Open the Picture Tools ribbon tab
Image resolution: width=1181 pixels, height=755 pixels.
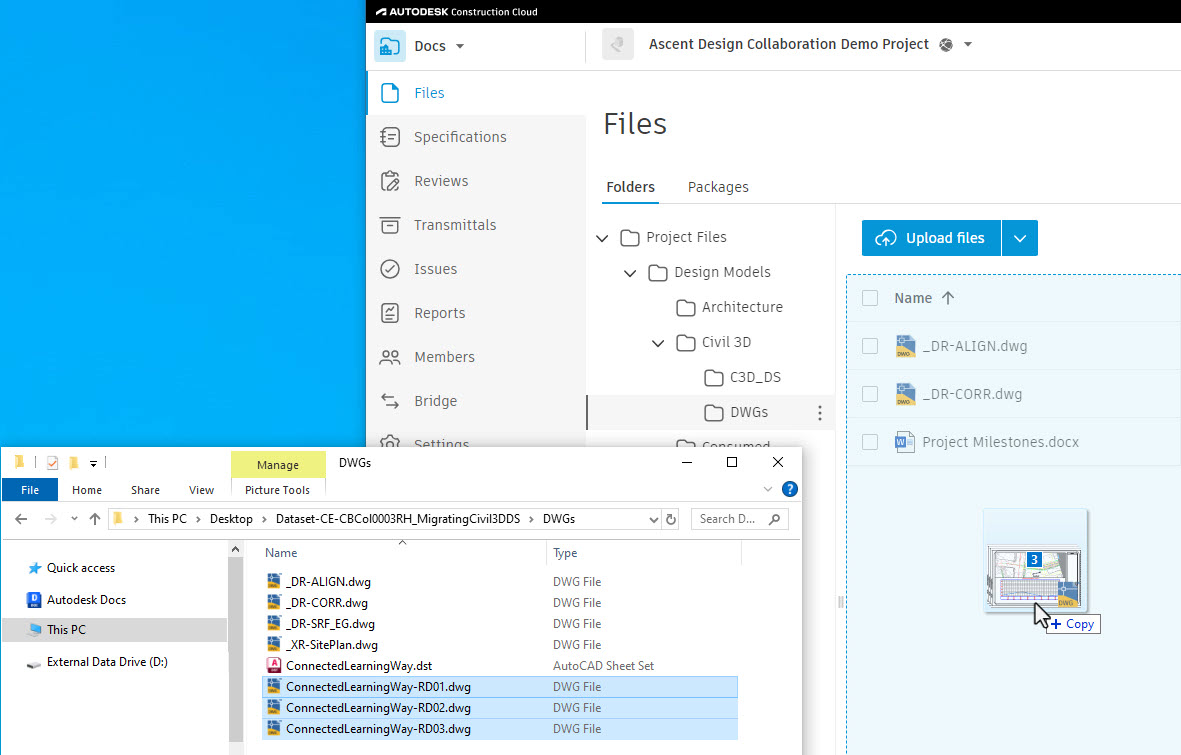pyautogui.click(x=277, y=490)
